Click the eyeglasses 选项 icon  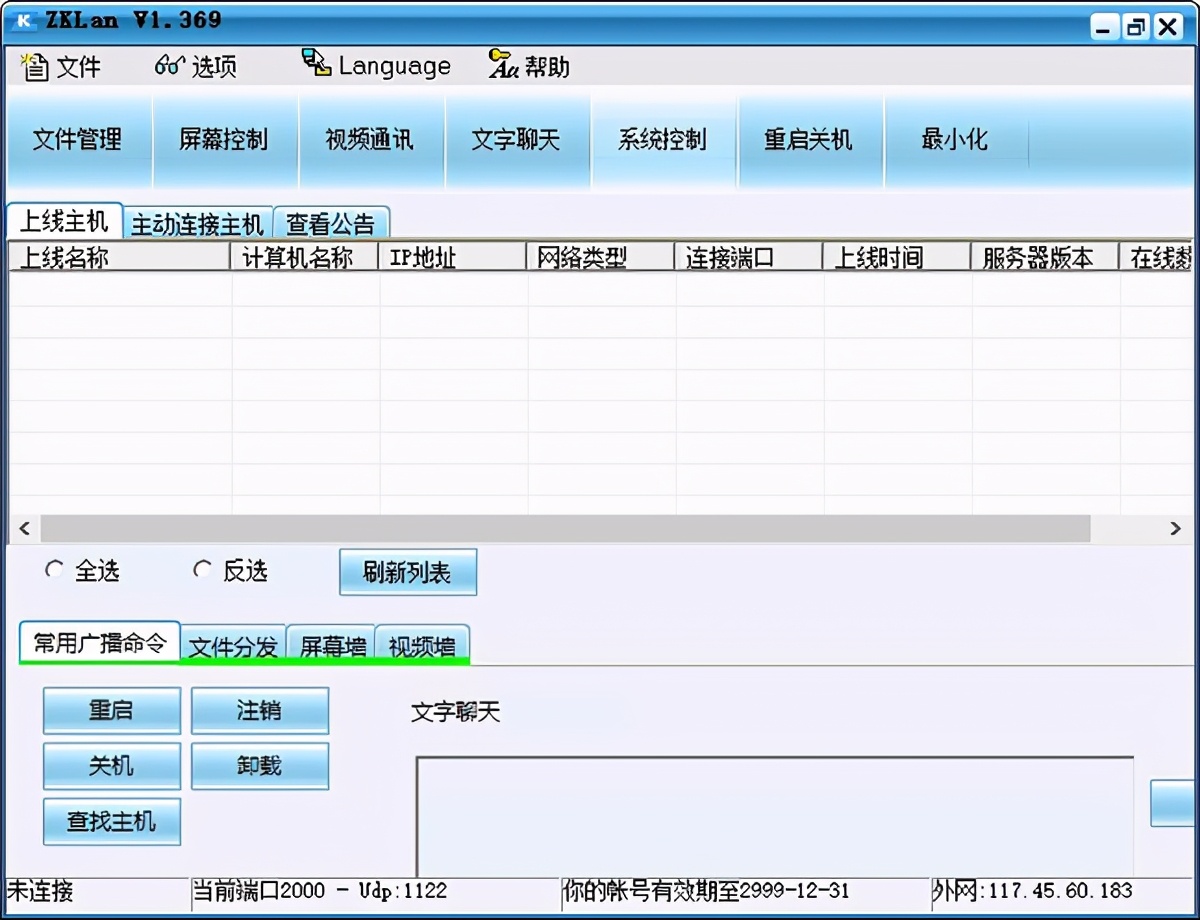pyautogui.click(x=167, y=65)
